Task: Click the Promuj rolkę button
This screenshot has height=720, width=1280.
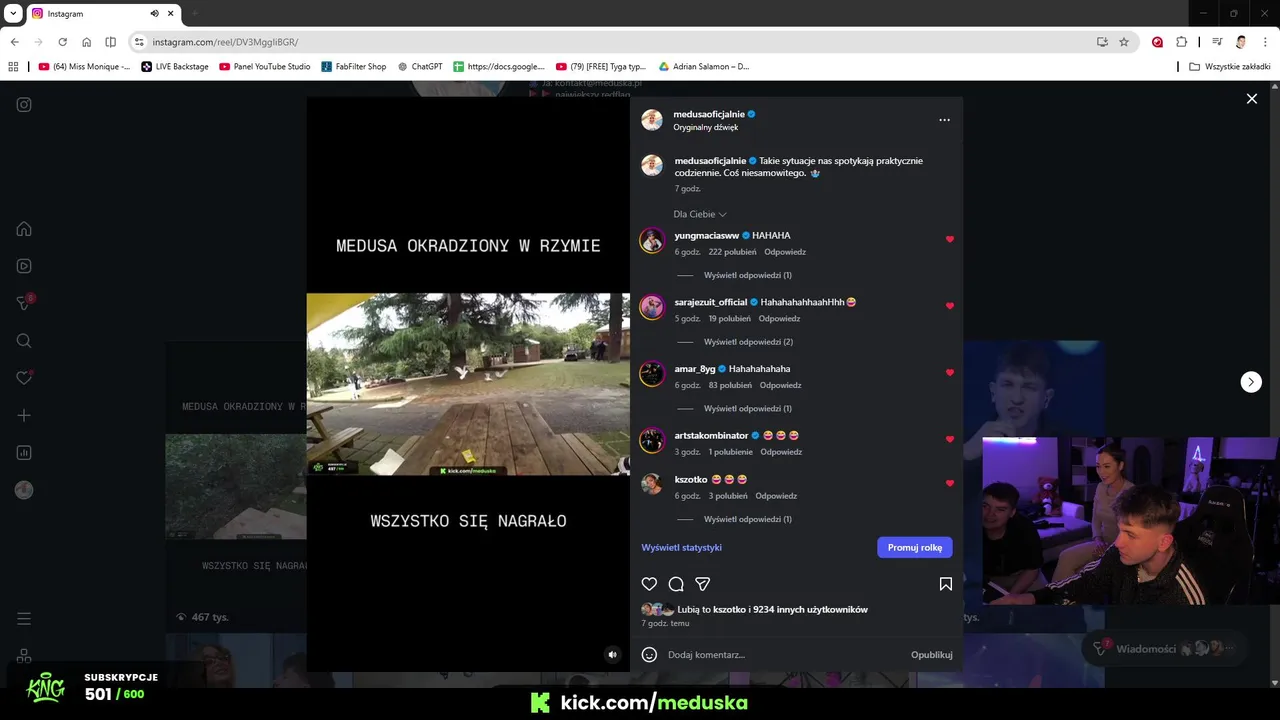Action: (915, 548)
